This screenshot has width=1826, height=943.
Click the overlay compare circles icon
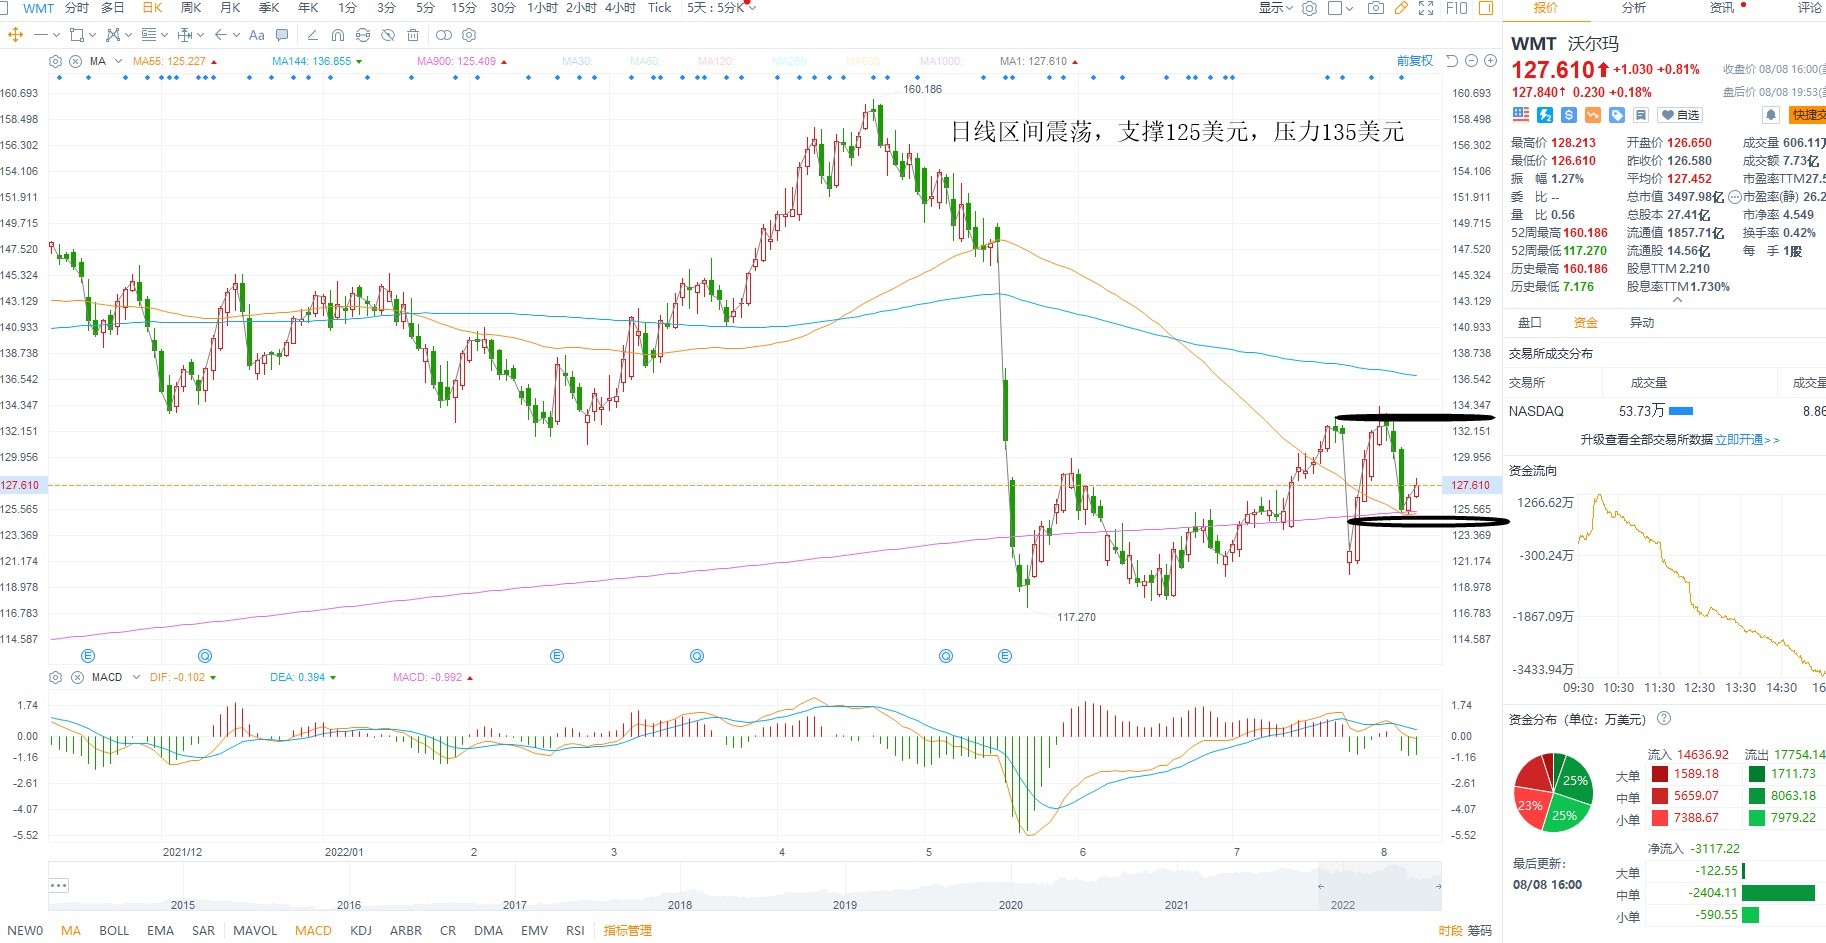pyautogui.click(x=444, y=35)
